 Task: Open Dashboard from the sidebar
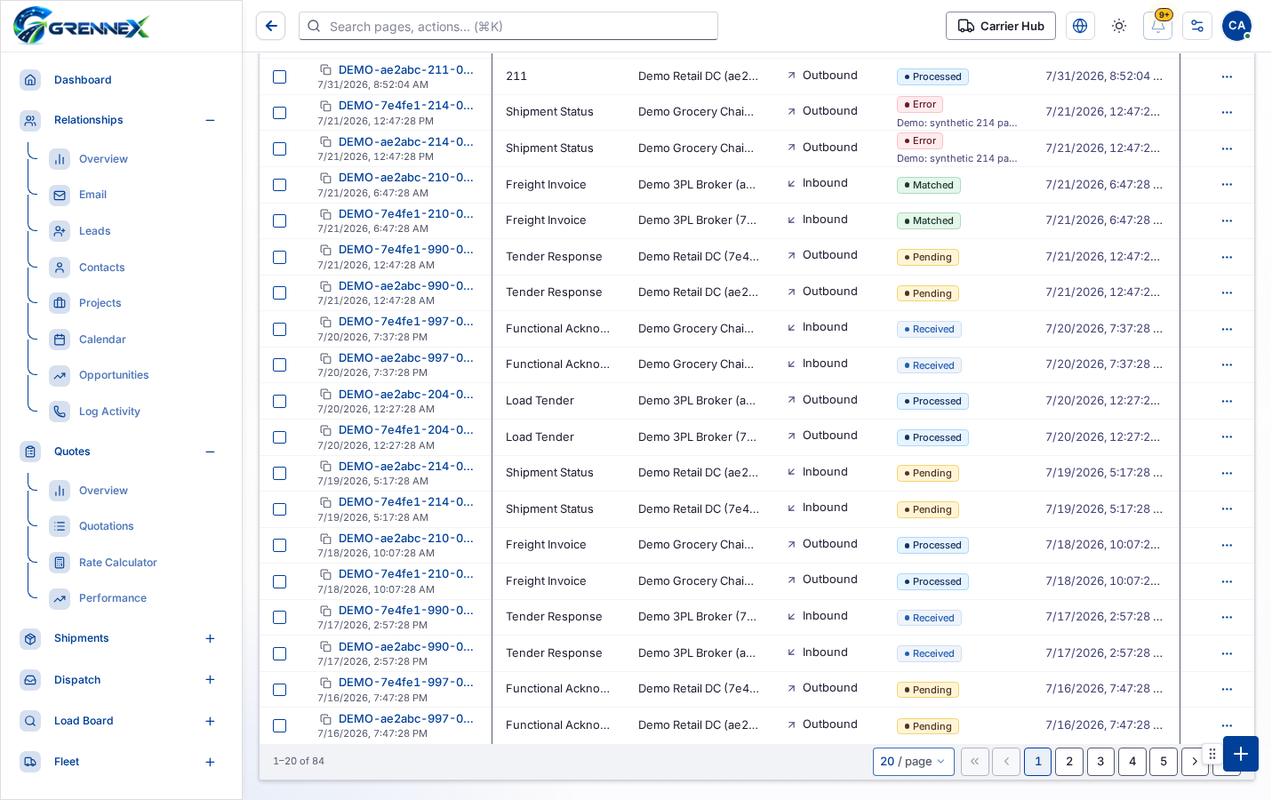click(83, 80)
